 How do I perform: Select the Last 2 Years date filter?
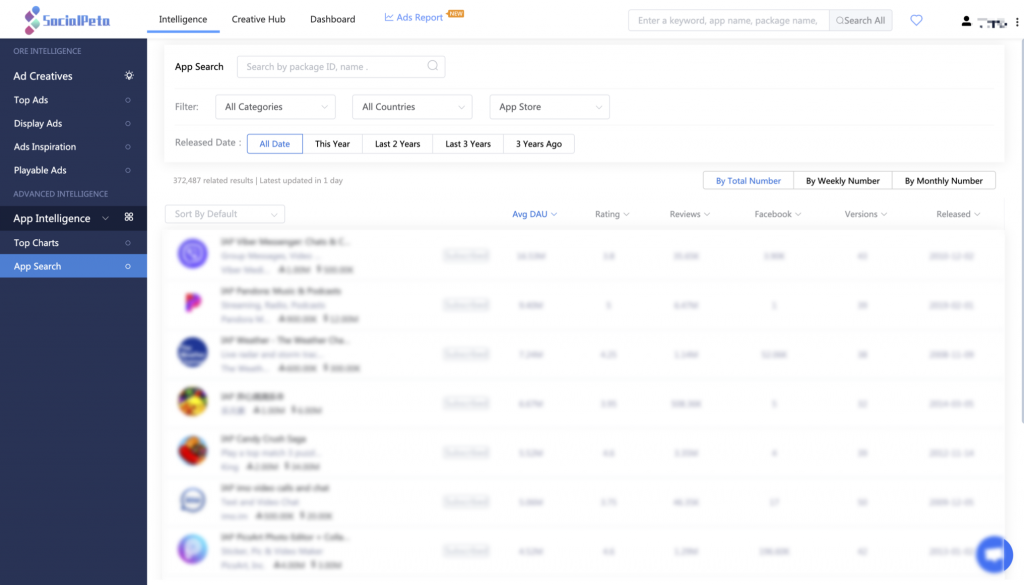point(397,144)
